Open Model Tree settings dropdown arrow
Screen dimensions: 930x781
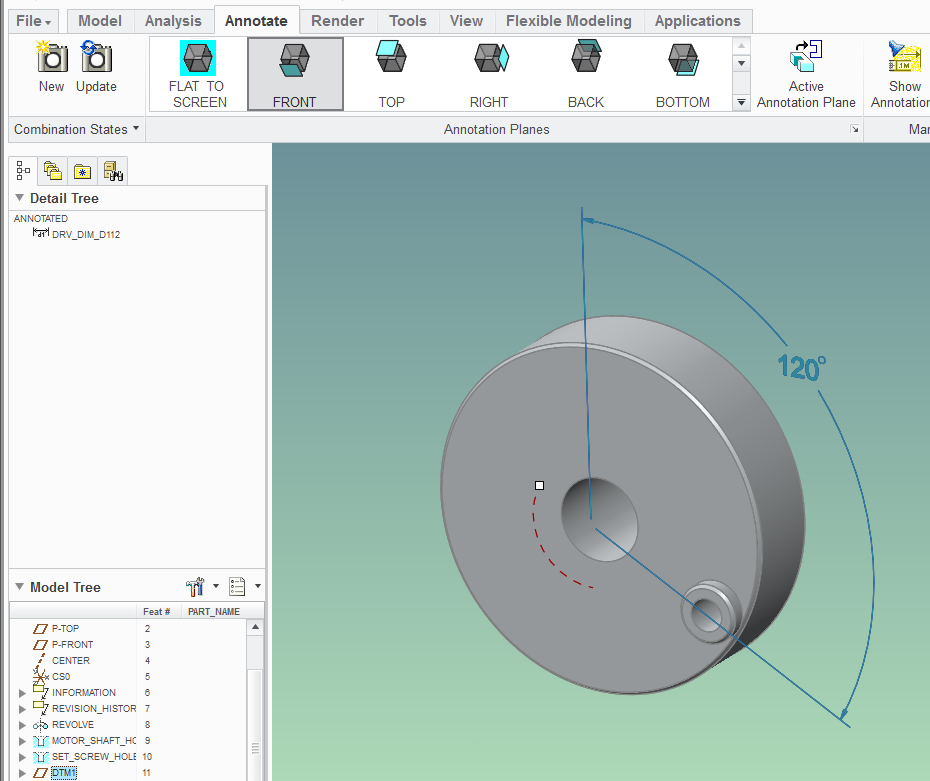[x=216, y=586]
